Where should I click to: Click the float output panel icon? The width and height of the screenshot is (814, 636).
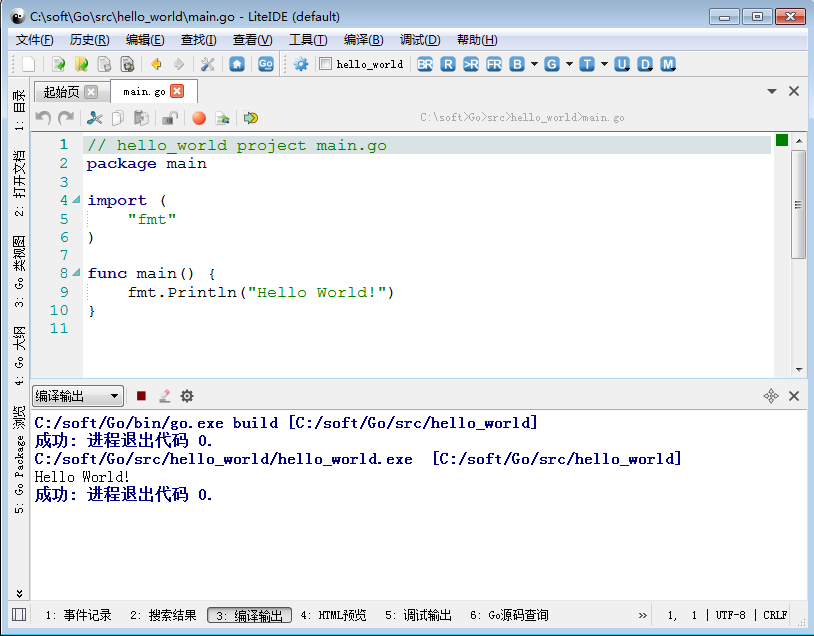(x=771, y=396)
